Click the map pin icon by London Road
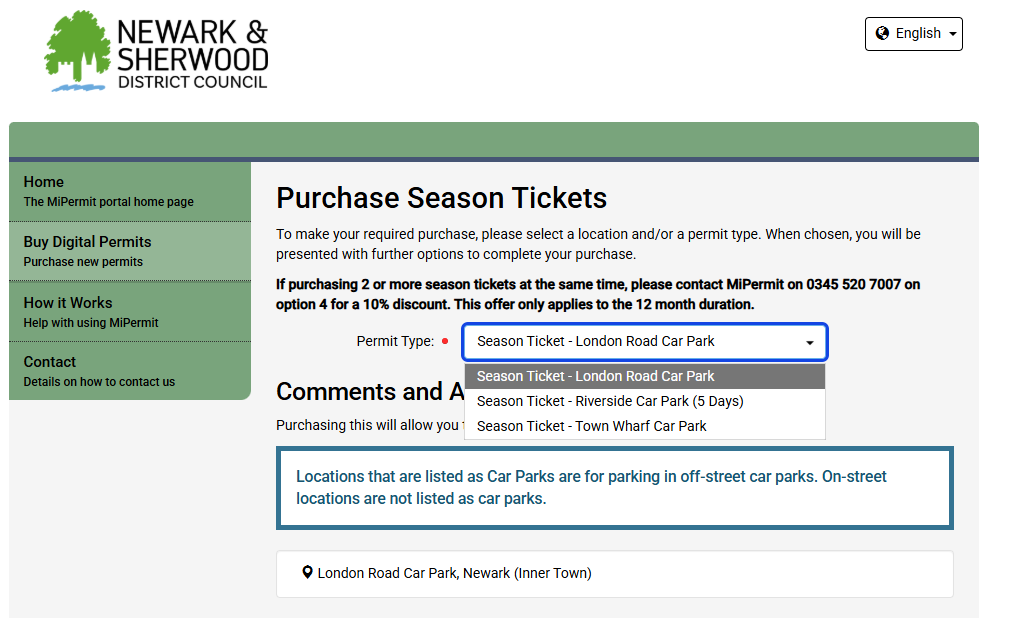Screen dimensions: 1028x618 (x=307, y=573)
